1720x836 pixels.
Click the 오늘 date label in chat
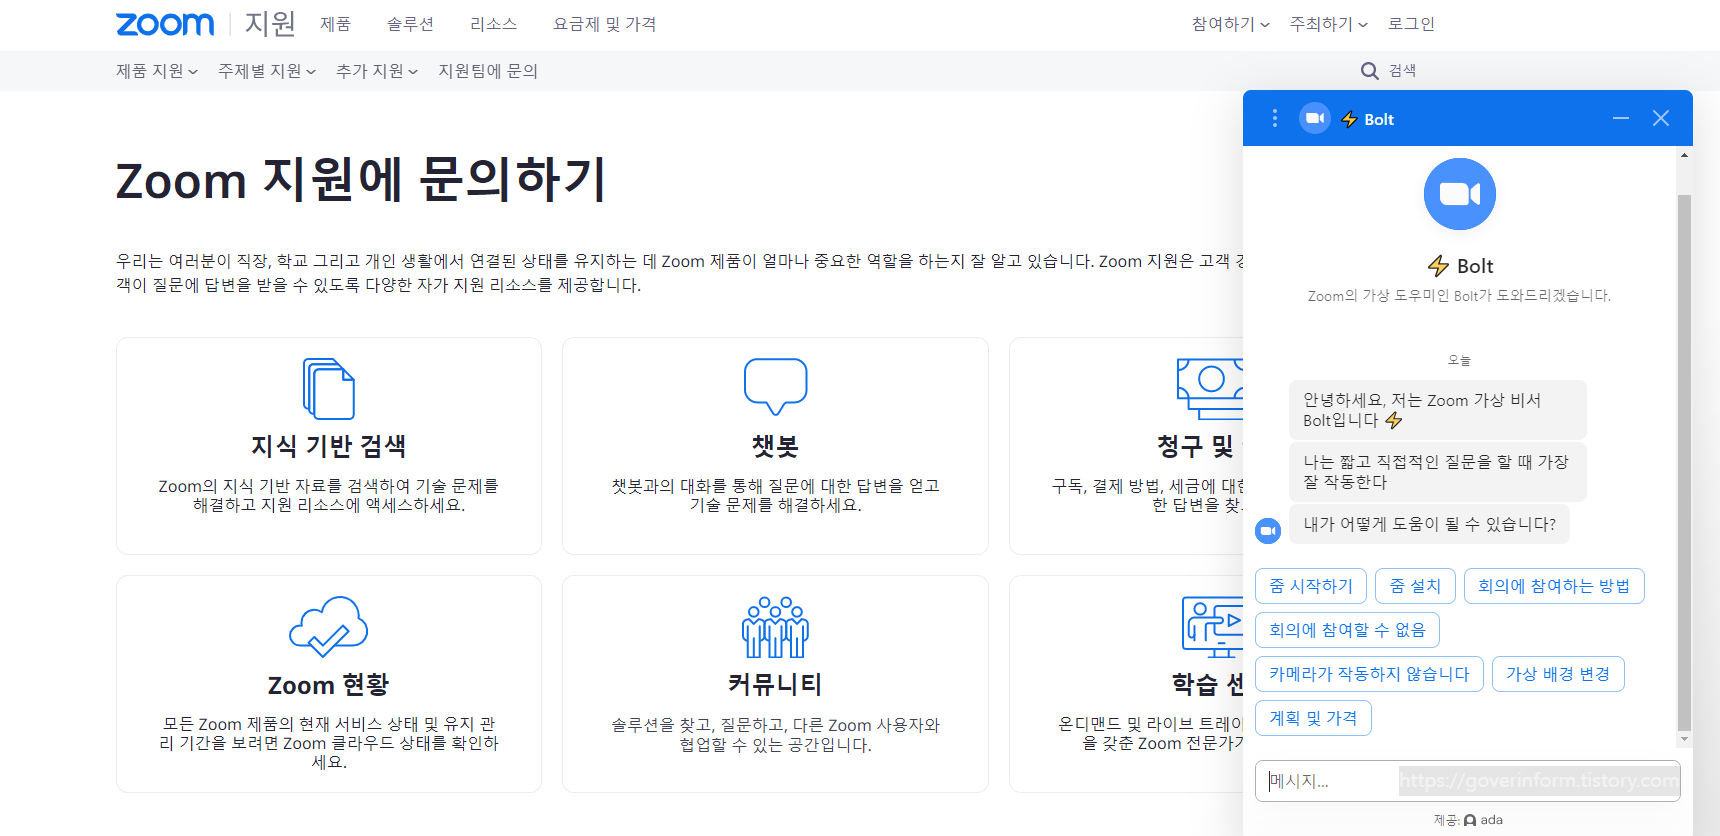click(x=1460, y=360)
